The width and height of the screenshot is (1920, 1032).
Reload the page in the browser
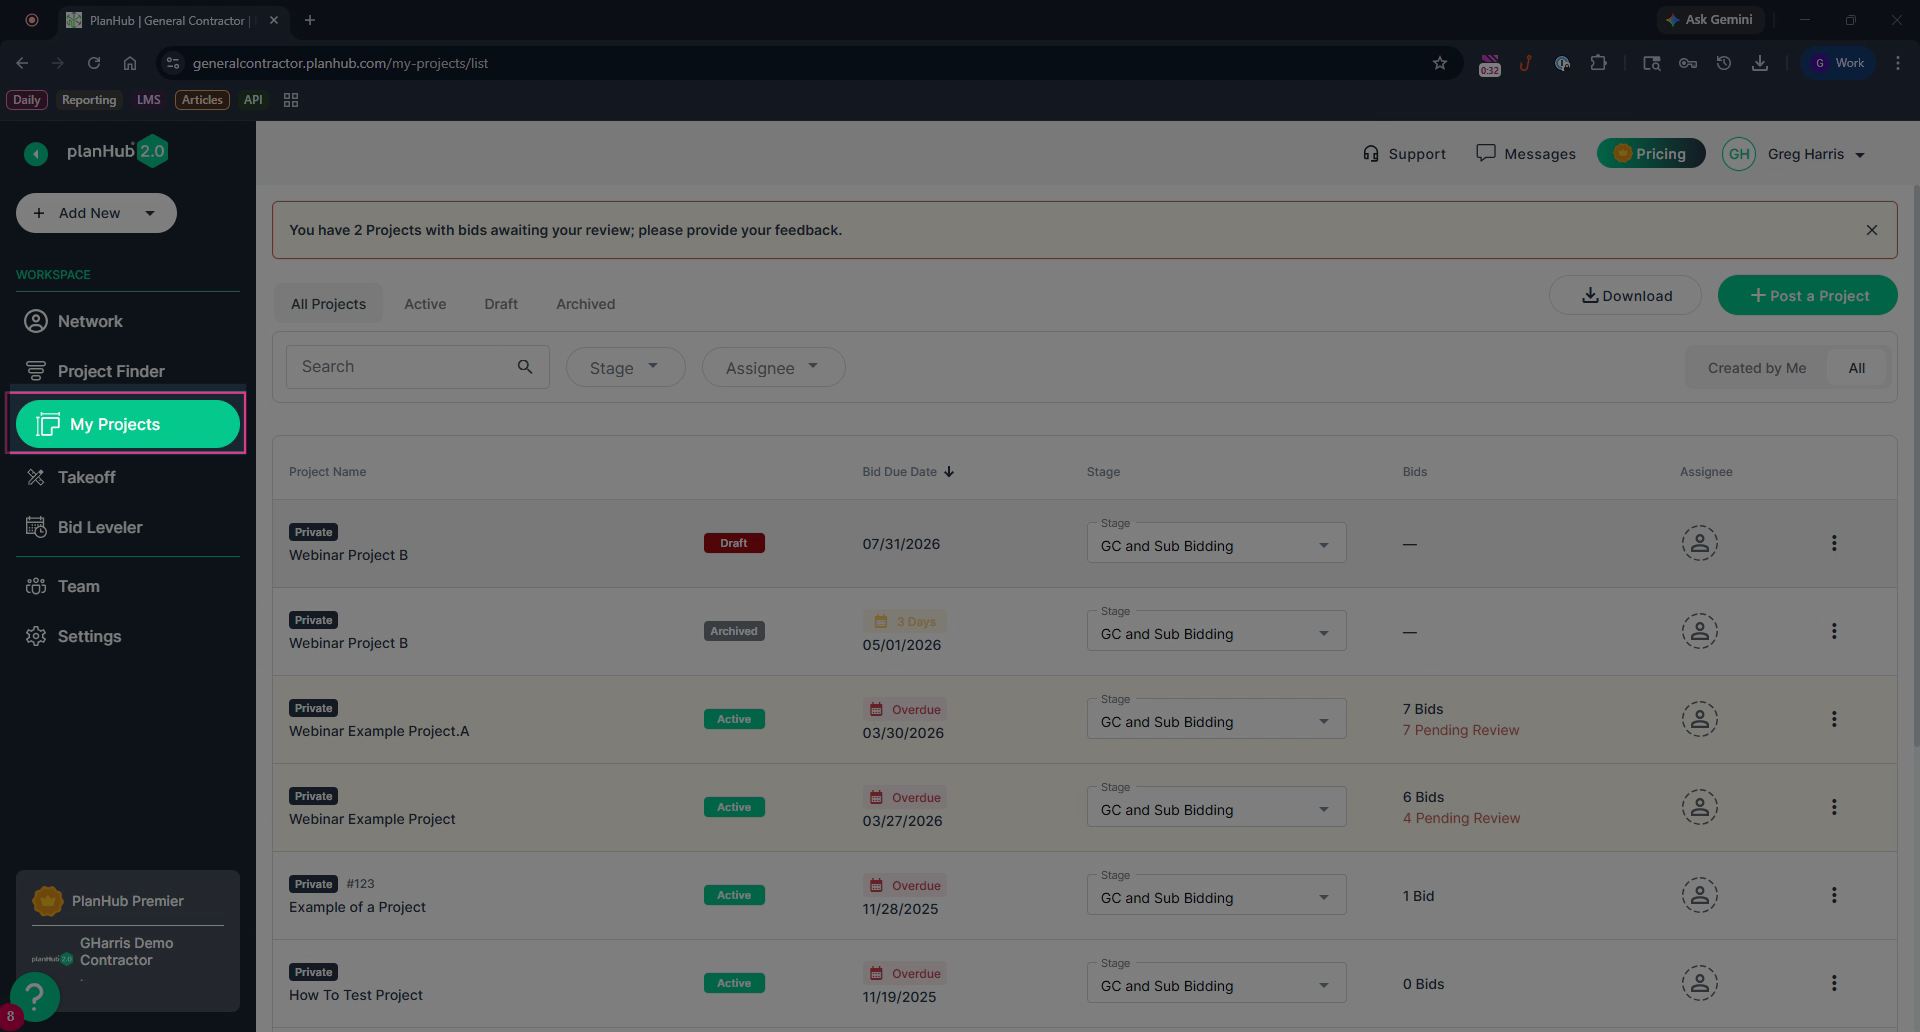click(94, 63)
